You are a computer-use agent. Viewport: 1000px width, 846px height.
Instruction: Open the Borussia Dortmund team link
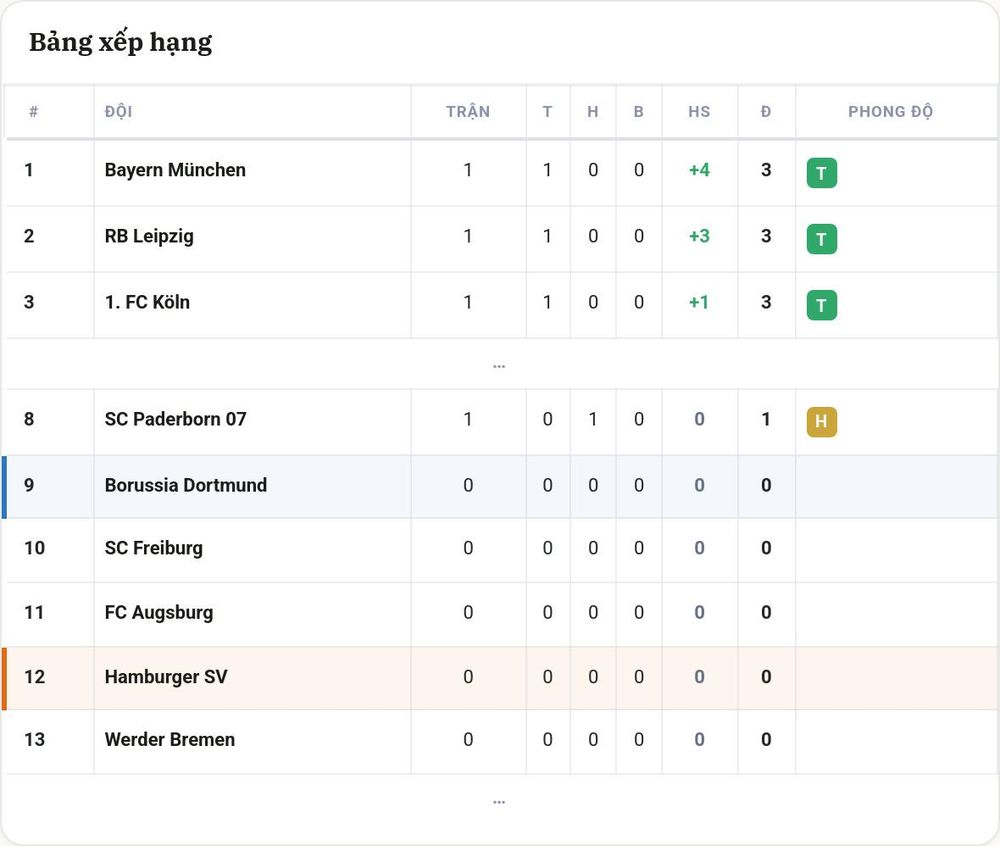pyautogui.click(x=186, y=485)
